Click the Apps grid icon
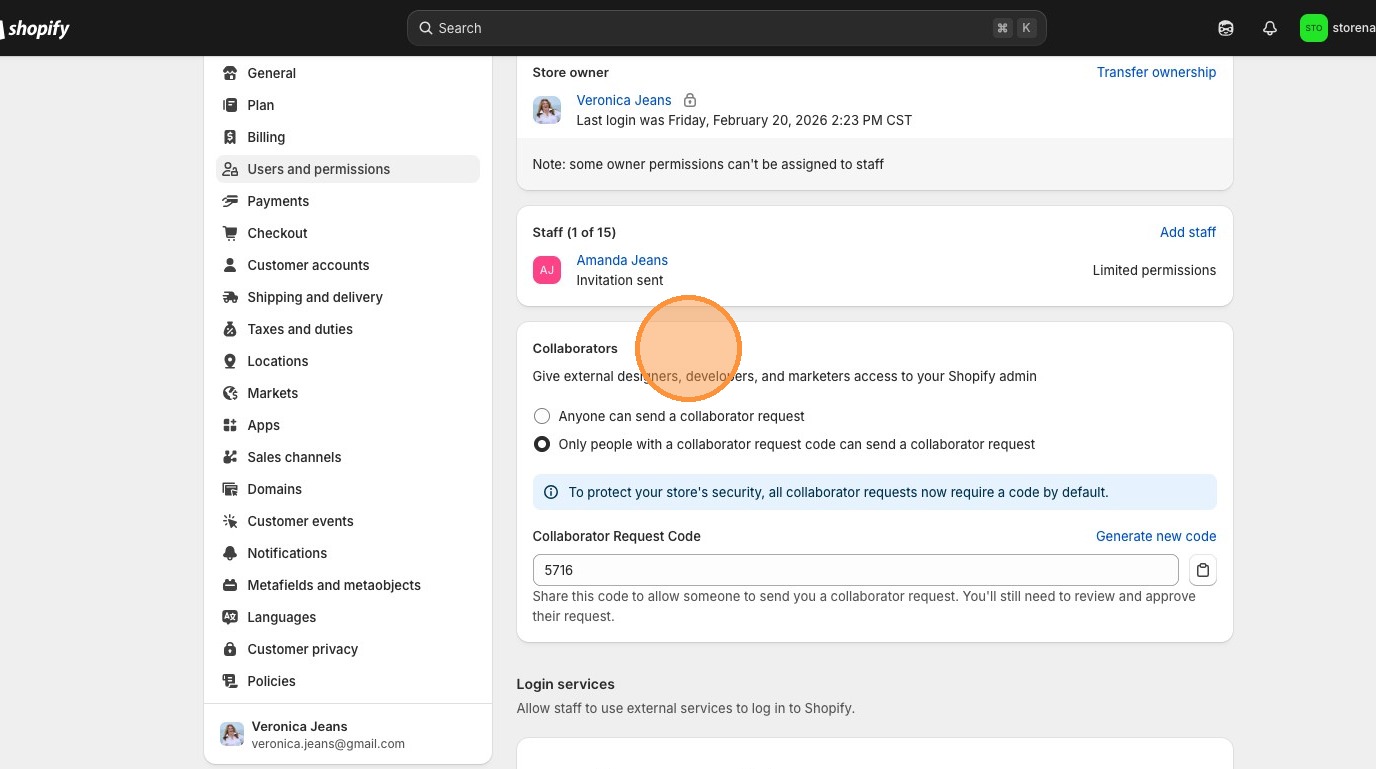The height and width of the screenshot is (769, 1376). tap(230, 425)
